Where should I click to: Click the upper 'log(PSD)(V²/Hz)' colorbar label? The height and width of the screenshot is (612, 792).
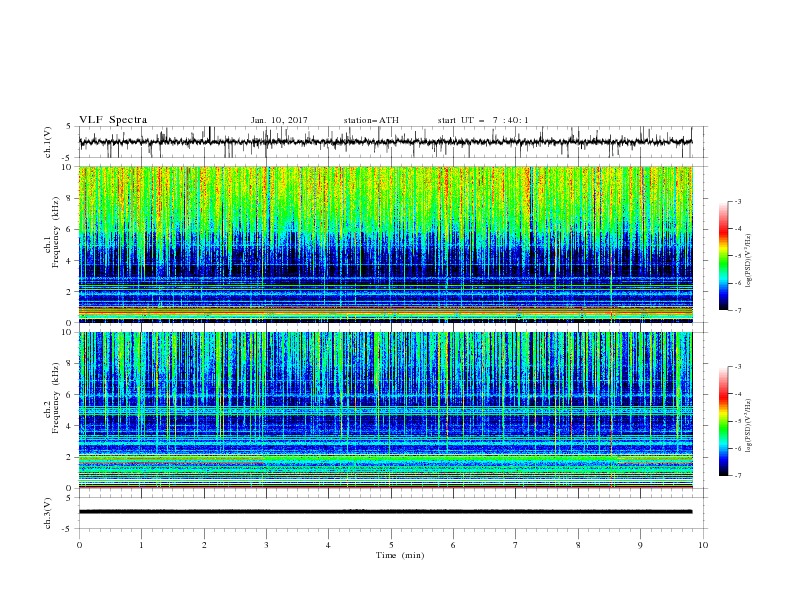(x=749, y=261)
